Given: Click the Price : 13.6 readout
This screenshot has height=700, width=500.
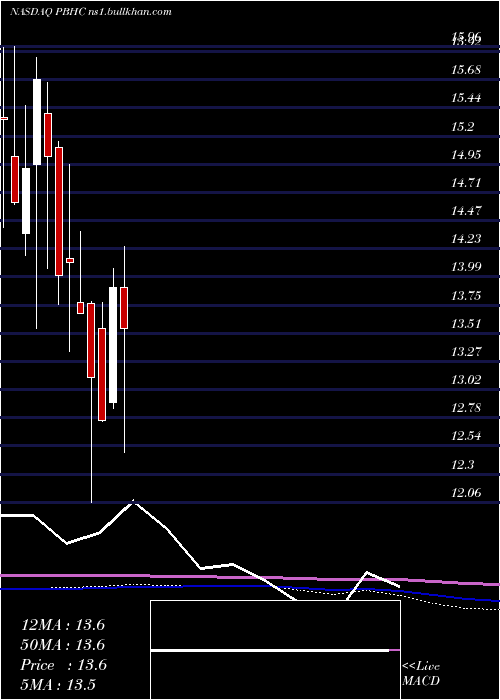Looking at the screenshot, I should click(x=63, y=665).
